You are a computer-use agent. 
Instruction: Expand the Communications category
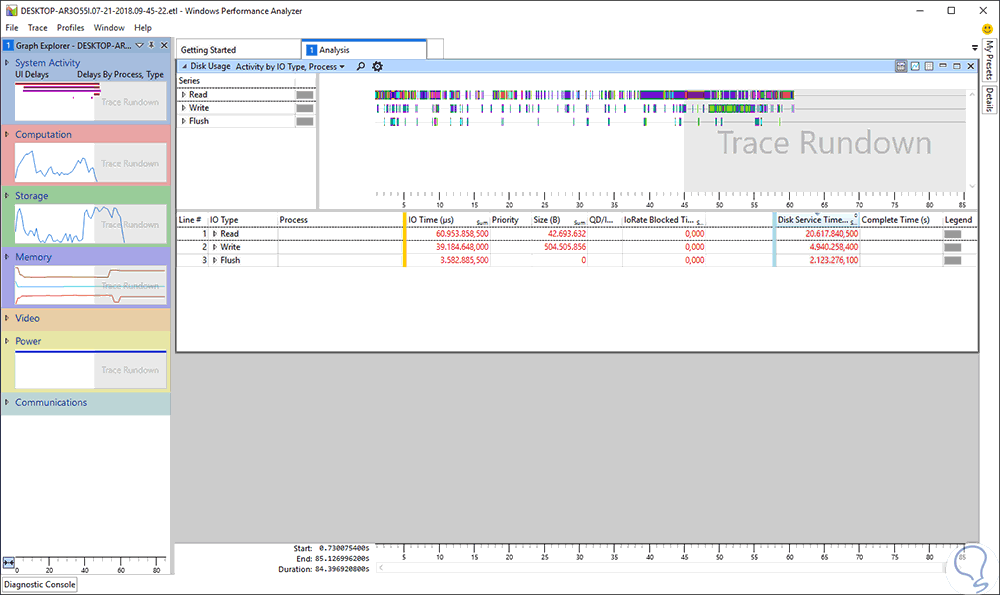[x=7, y=402]
